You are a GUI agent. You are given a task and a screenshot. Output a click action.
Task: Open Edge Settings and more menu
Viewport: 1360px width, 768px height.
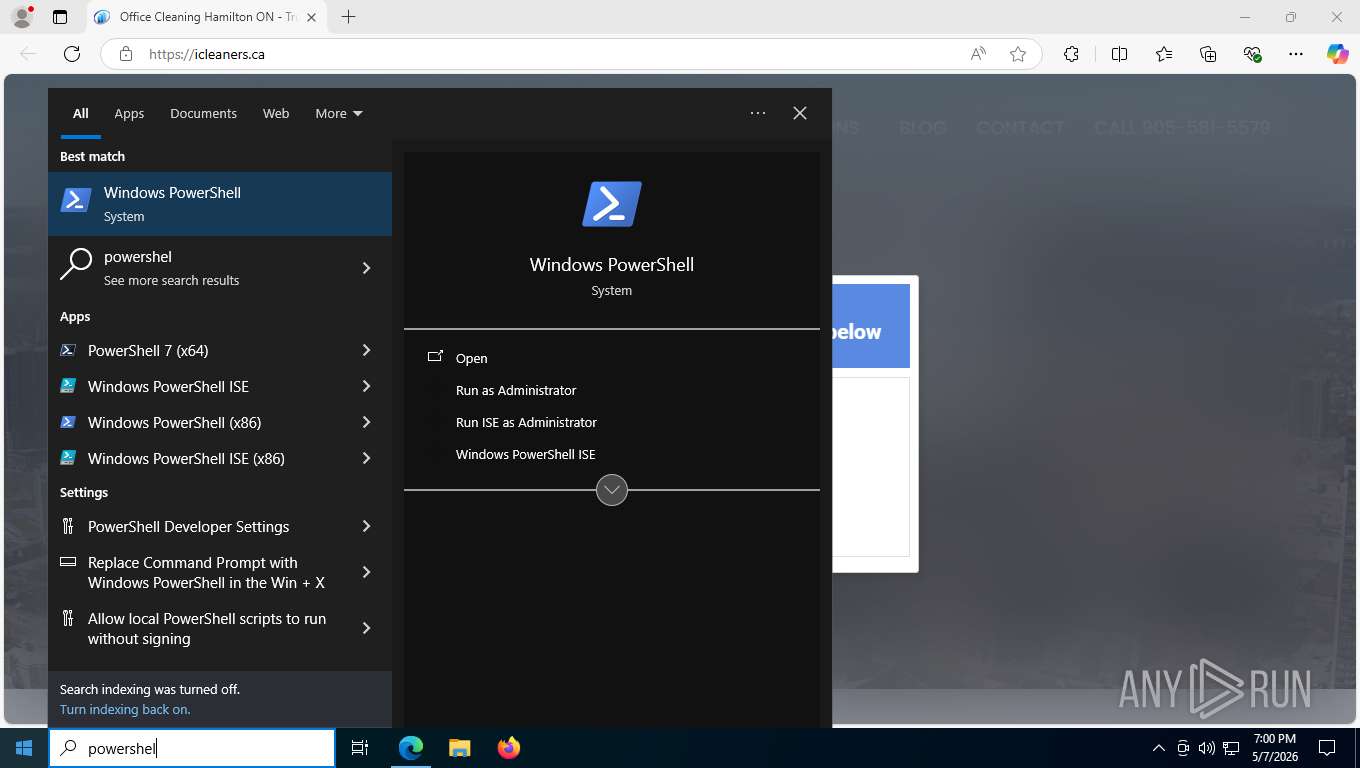(1296, 54)
